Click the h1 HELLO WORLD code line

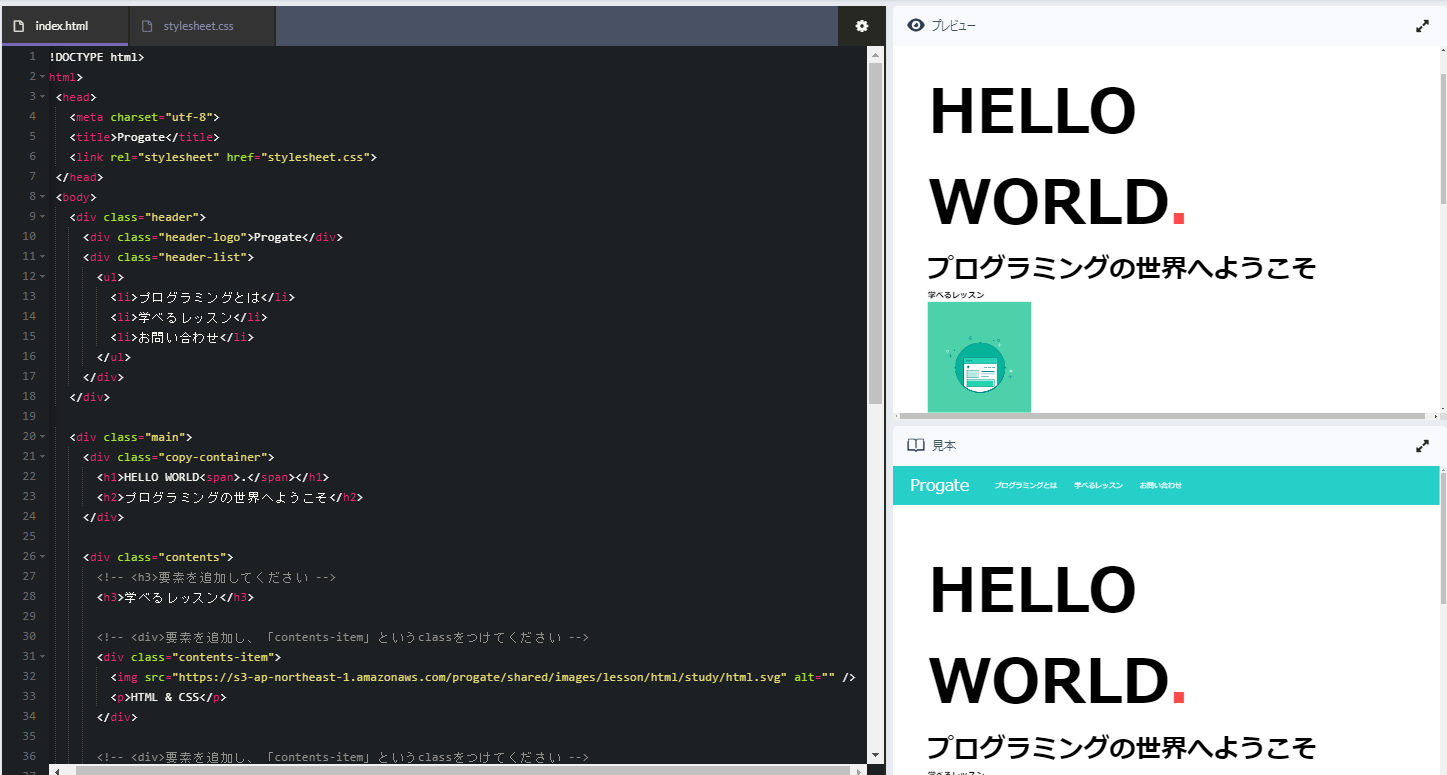tap(213, 477)
